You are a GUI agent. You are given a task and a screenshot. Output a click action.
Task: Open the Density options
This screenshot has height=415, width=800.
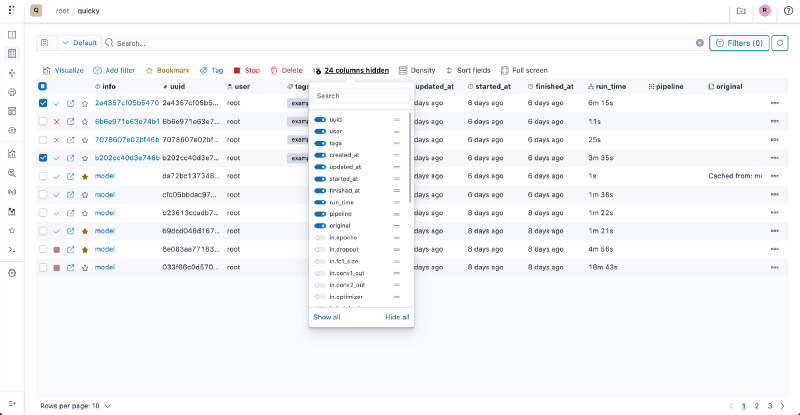[x=417, y=70]
